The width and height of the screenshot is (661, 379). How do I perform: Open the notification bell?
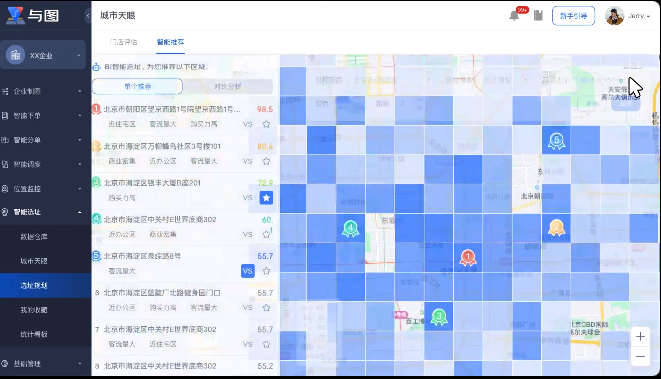pyautogui.click(x=514, y=16)
